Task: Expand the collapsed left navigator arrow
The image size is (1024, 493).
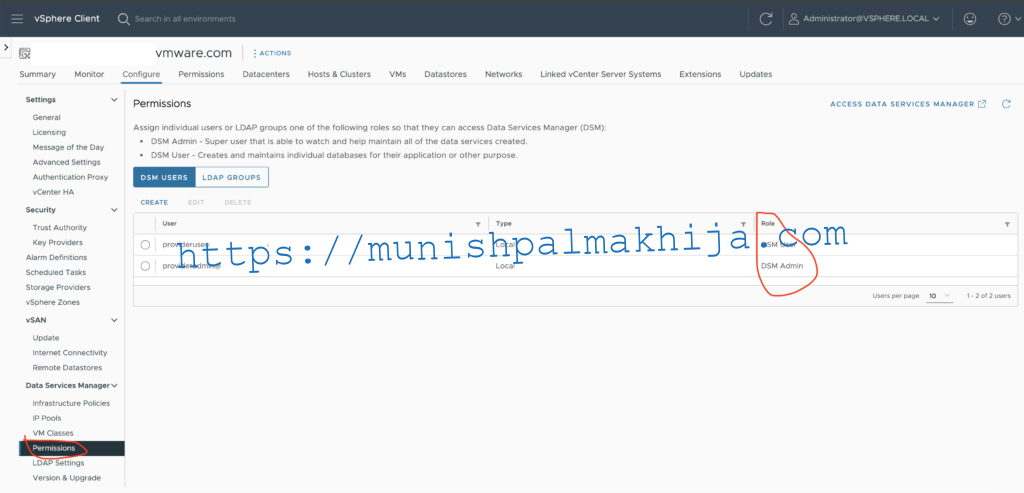Action: coord(5,48)
